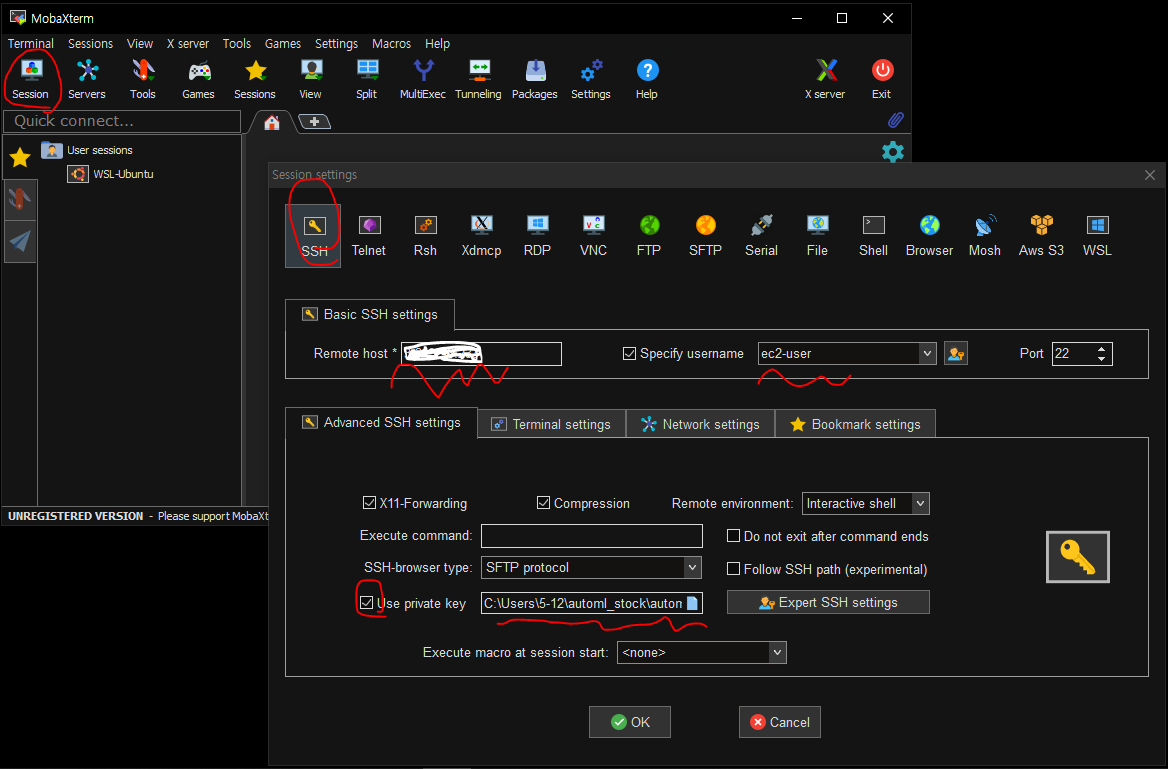Select the File session type
The height and width of the screenshot is (769, 1168).
(x=817, y=235)
